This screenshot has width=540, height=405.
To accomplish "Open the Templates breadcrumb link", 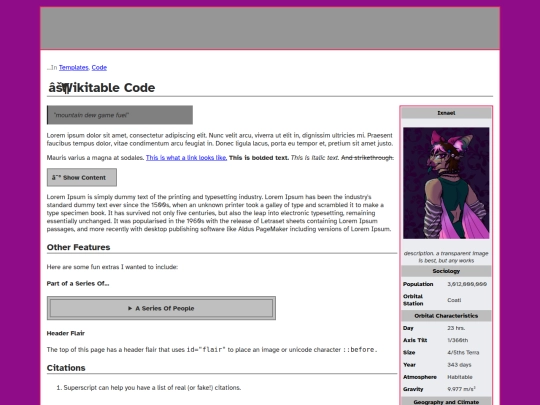I will click(73, 68).
